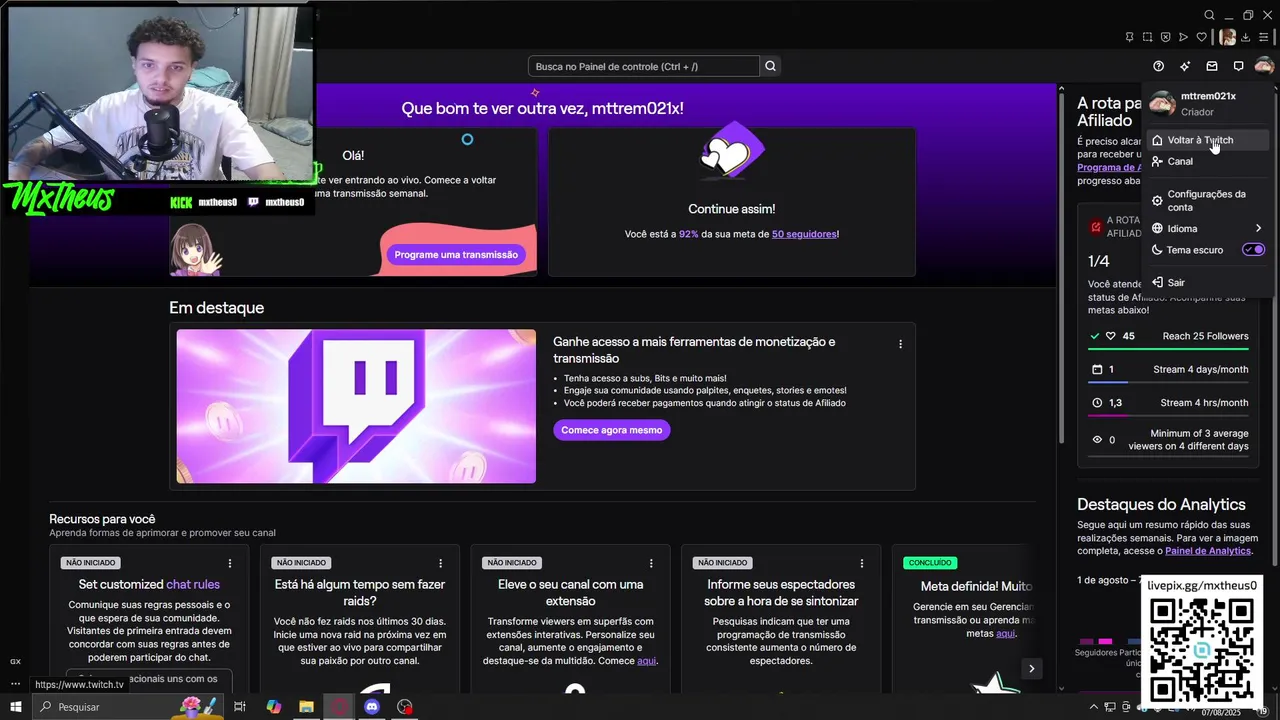Image resolution: width=1280 pixels, height=720 pixels.
Task: Open the chat rules link
Action: [x=193, y=584]
